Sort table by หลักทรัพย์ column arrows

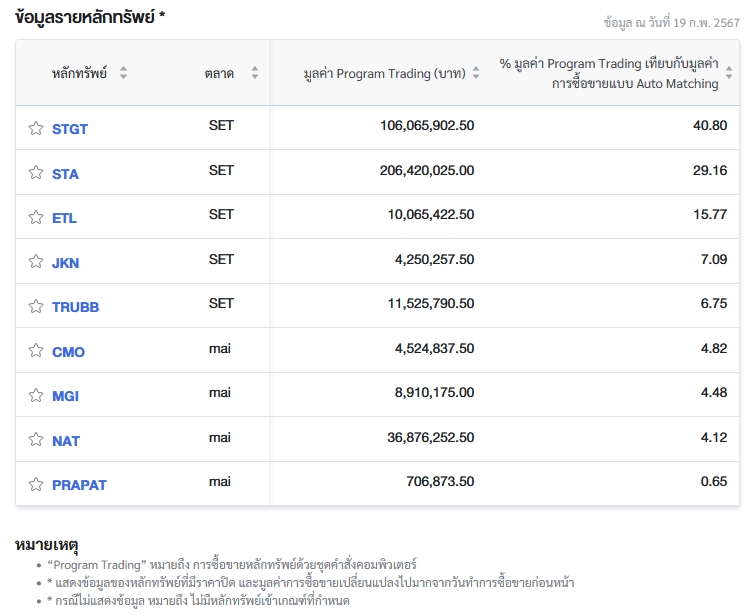[x=123, y=73]
